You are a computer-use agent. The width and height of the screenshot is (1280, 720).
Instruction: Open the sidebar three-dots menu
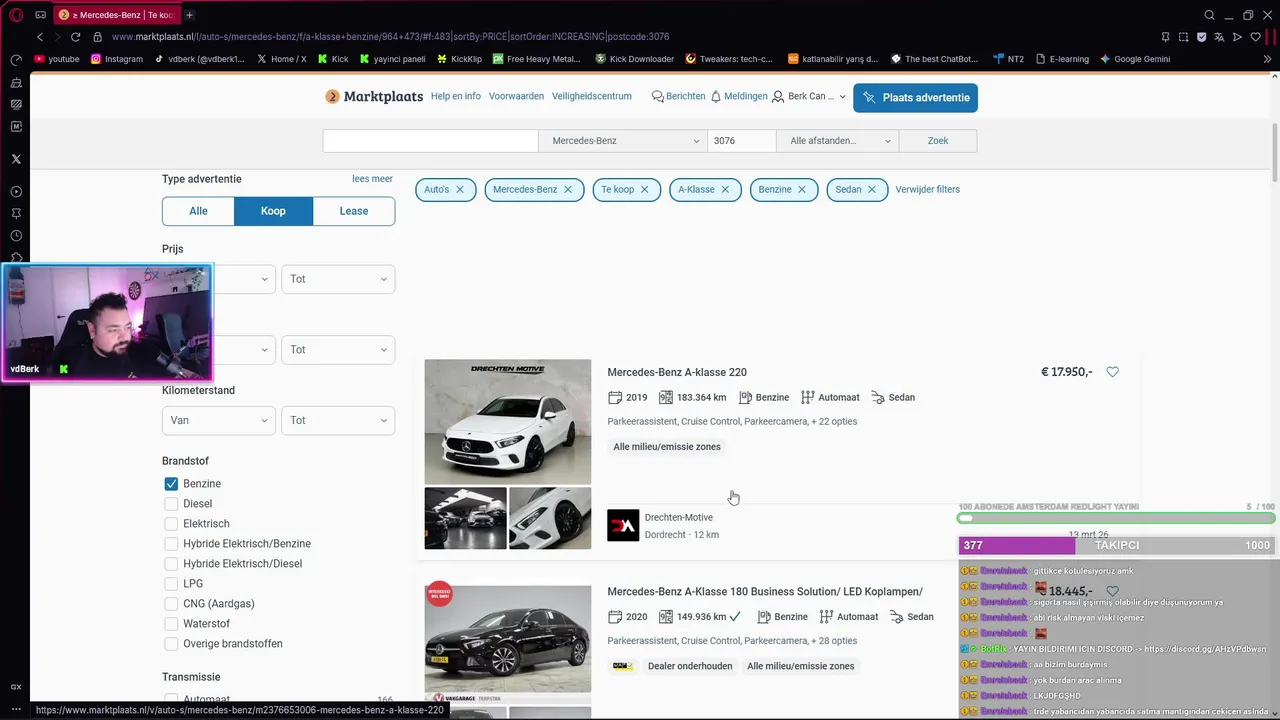16,708
